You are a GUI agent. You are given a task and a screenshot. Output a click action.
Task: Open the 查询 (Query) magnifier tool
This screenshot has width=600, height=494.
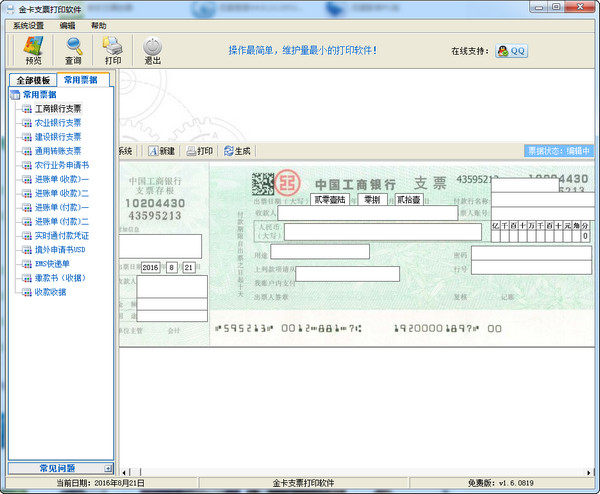tap(73, 49)
